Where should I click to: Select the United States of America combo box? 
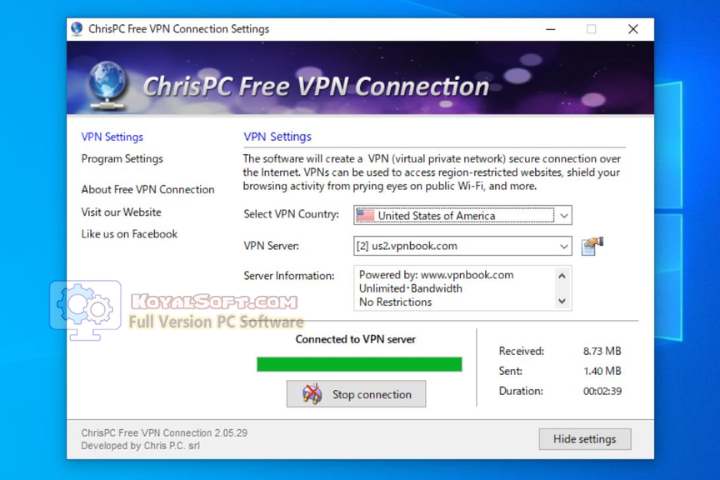pyautogui.click(x=463, y=215)
